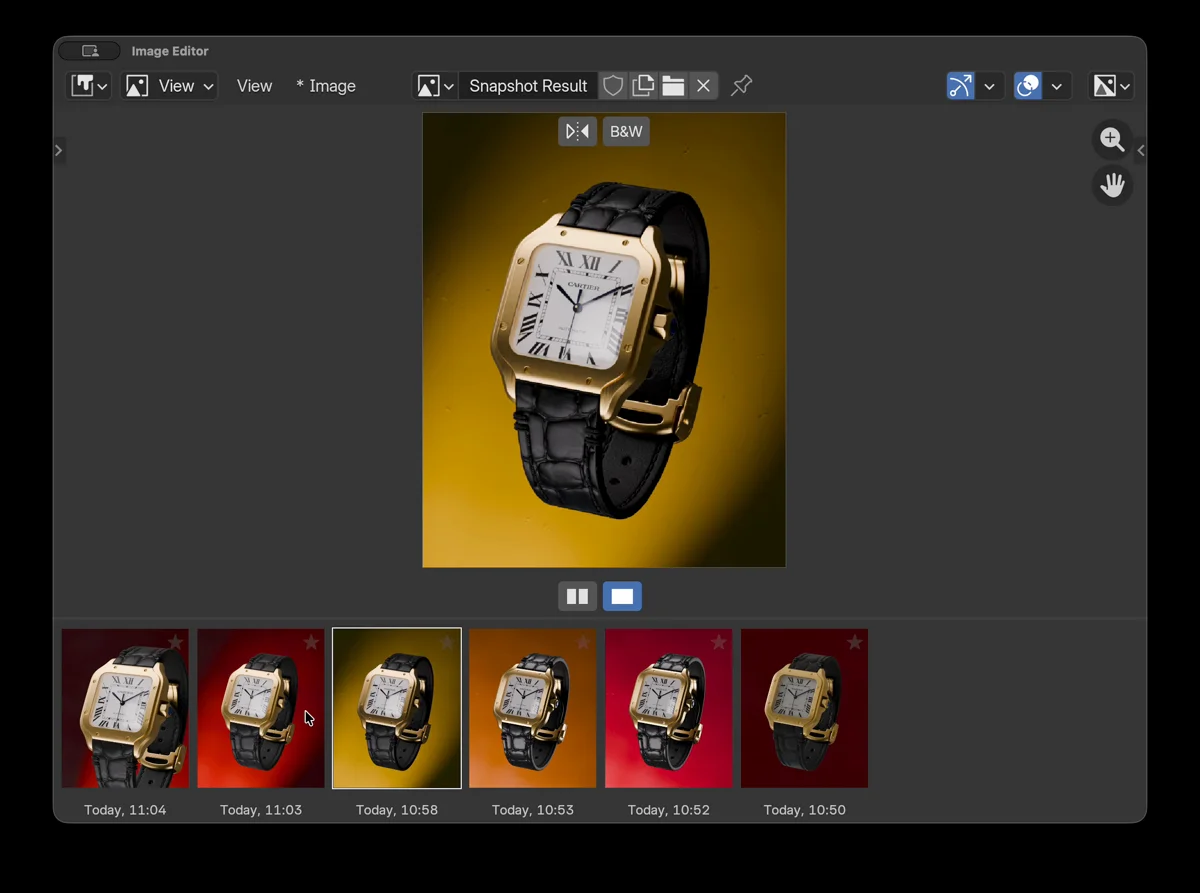Viewport: 1200px width, 893px height.
Task: Switch to single image view
Action: pyautogui.click(x=622, y=597)
